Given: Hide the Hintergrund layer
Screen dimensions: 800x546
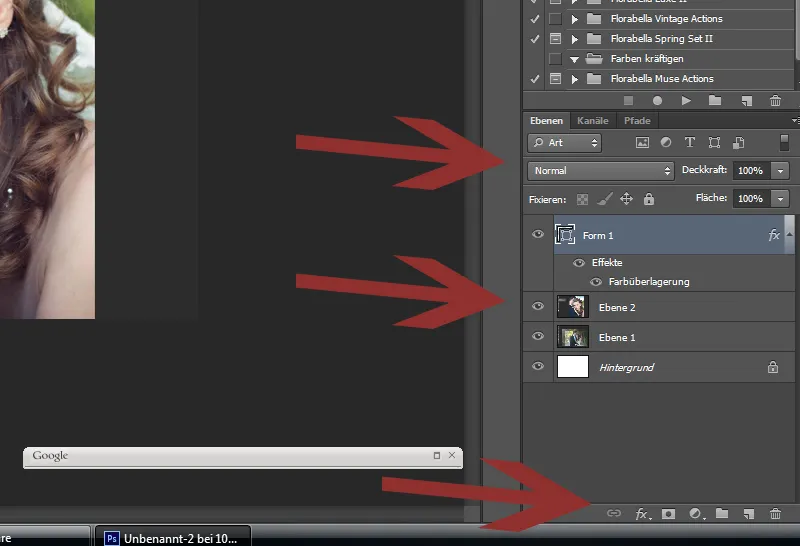Looking at the screenshot, I should (538, 366).
